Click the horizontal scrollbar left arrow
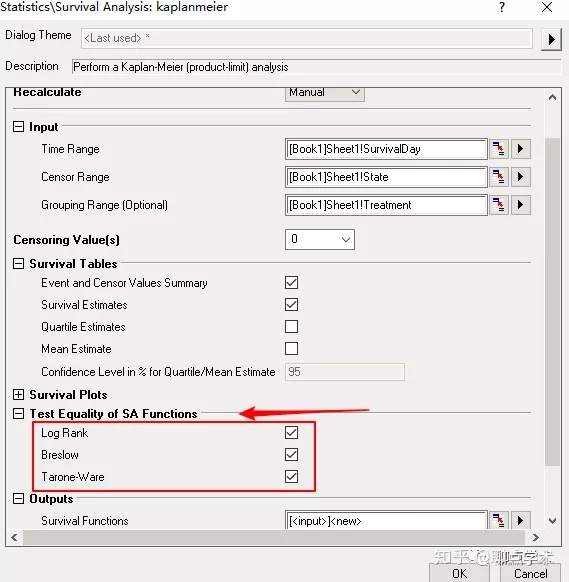Image resolution: width=569 pixels, height=582 pixels. click(x=14, y=537)
